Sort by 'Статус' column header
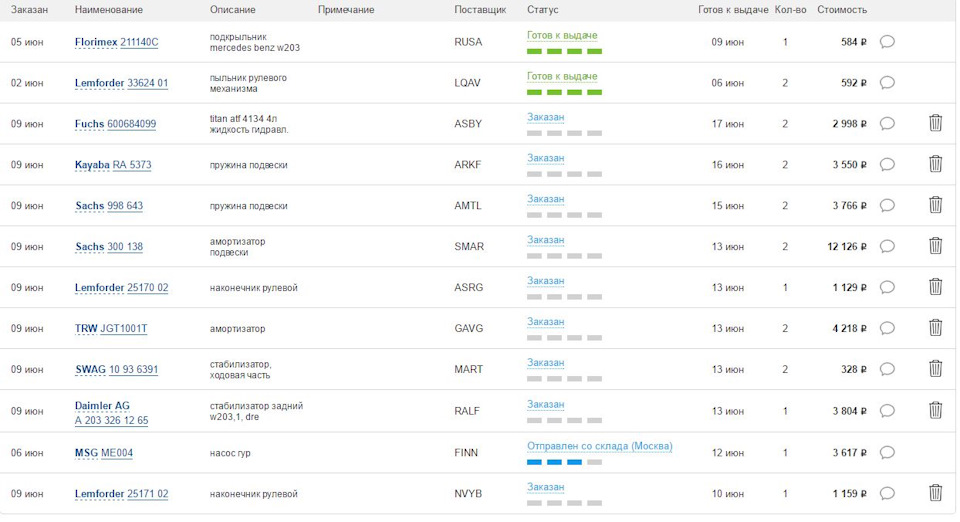The height and width of the screenshot is (522, 960). (x=542, y=10)
